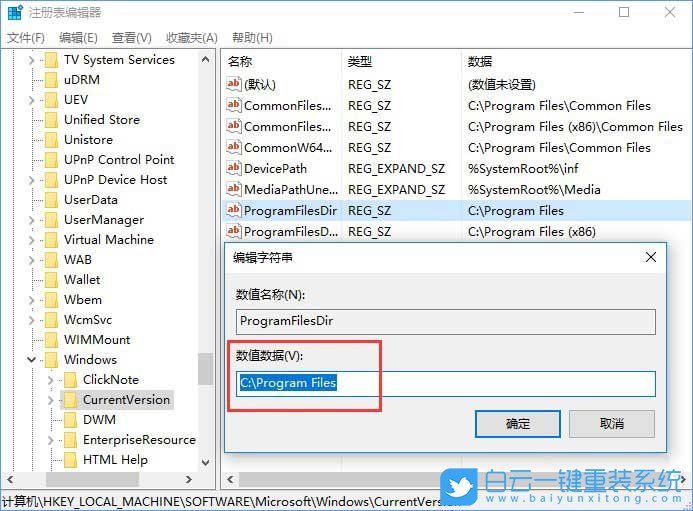Click the 数值名称 field showing ProgramFilesDir
The width and height of the screenshot is (693, 511).
pyautogui.click(x=446, y=321)
